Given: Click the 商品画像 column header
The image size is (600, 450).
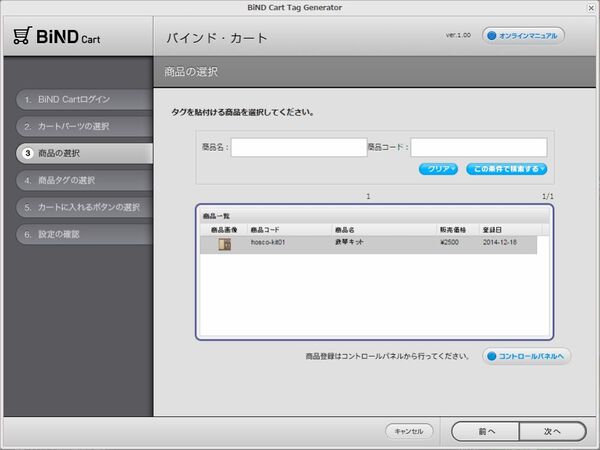Looking at the screenshot, I should [x=224, y=230].
